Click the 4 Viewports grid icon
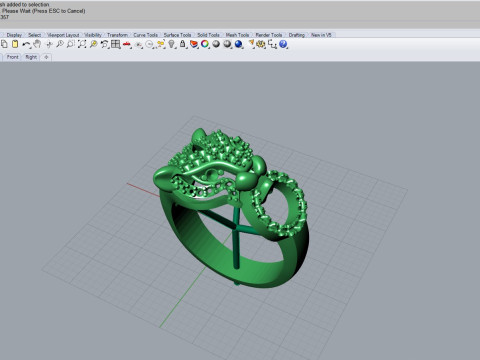Screen dimensions: 480x360 [x=116, y=44]
